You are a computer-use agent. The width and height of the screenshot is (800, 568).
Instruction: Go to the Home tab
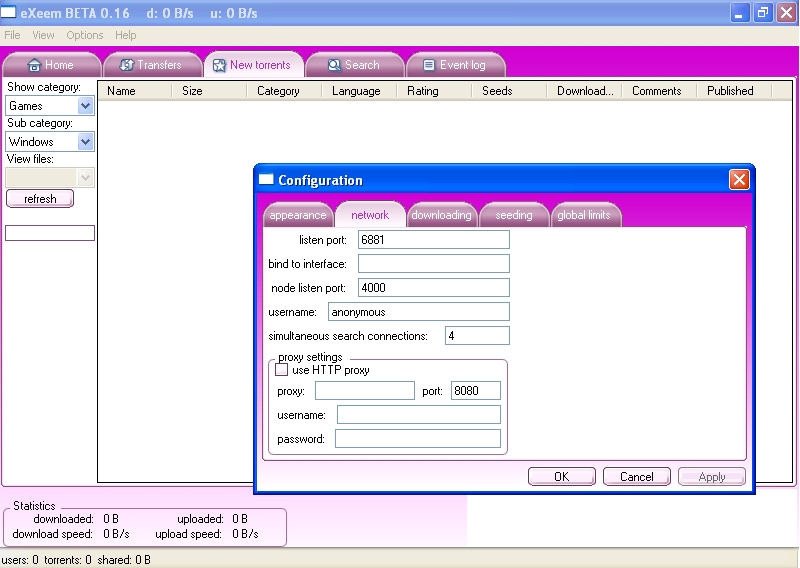(51, 65)
